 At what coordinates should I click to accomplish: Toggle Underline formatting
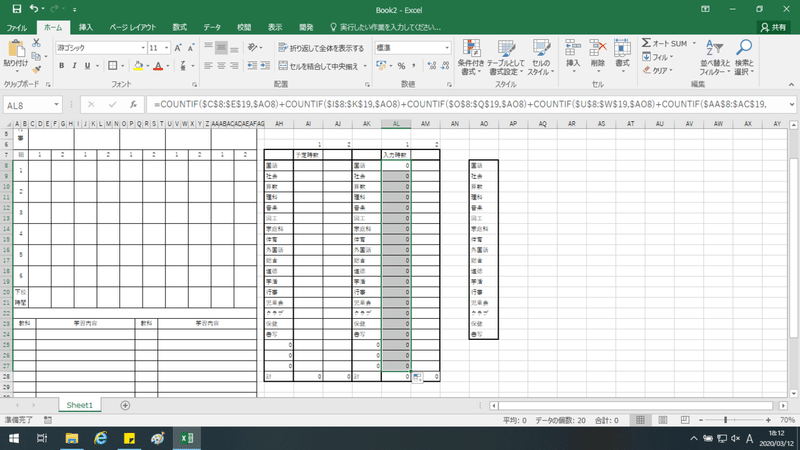87,66
